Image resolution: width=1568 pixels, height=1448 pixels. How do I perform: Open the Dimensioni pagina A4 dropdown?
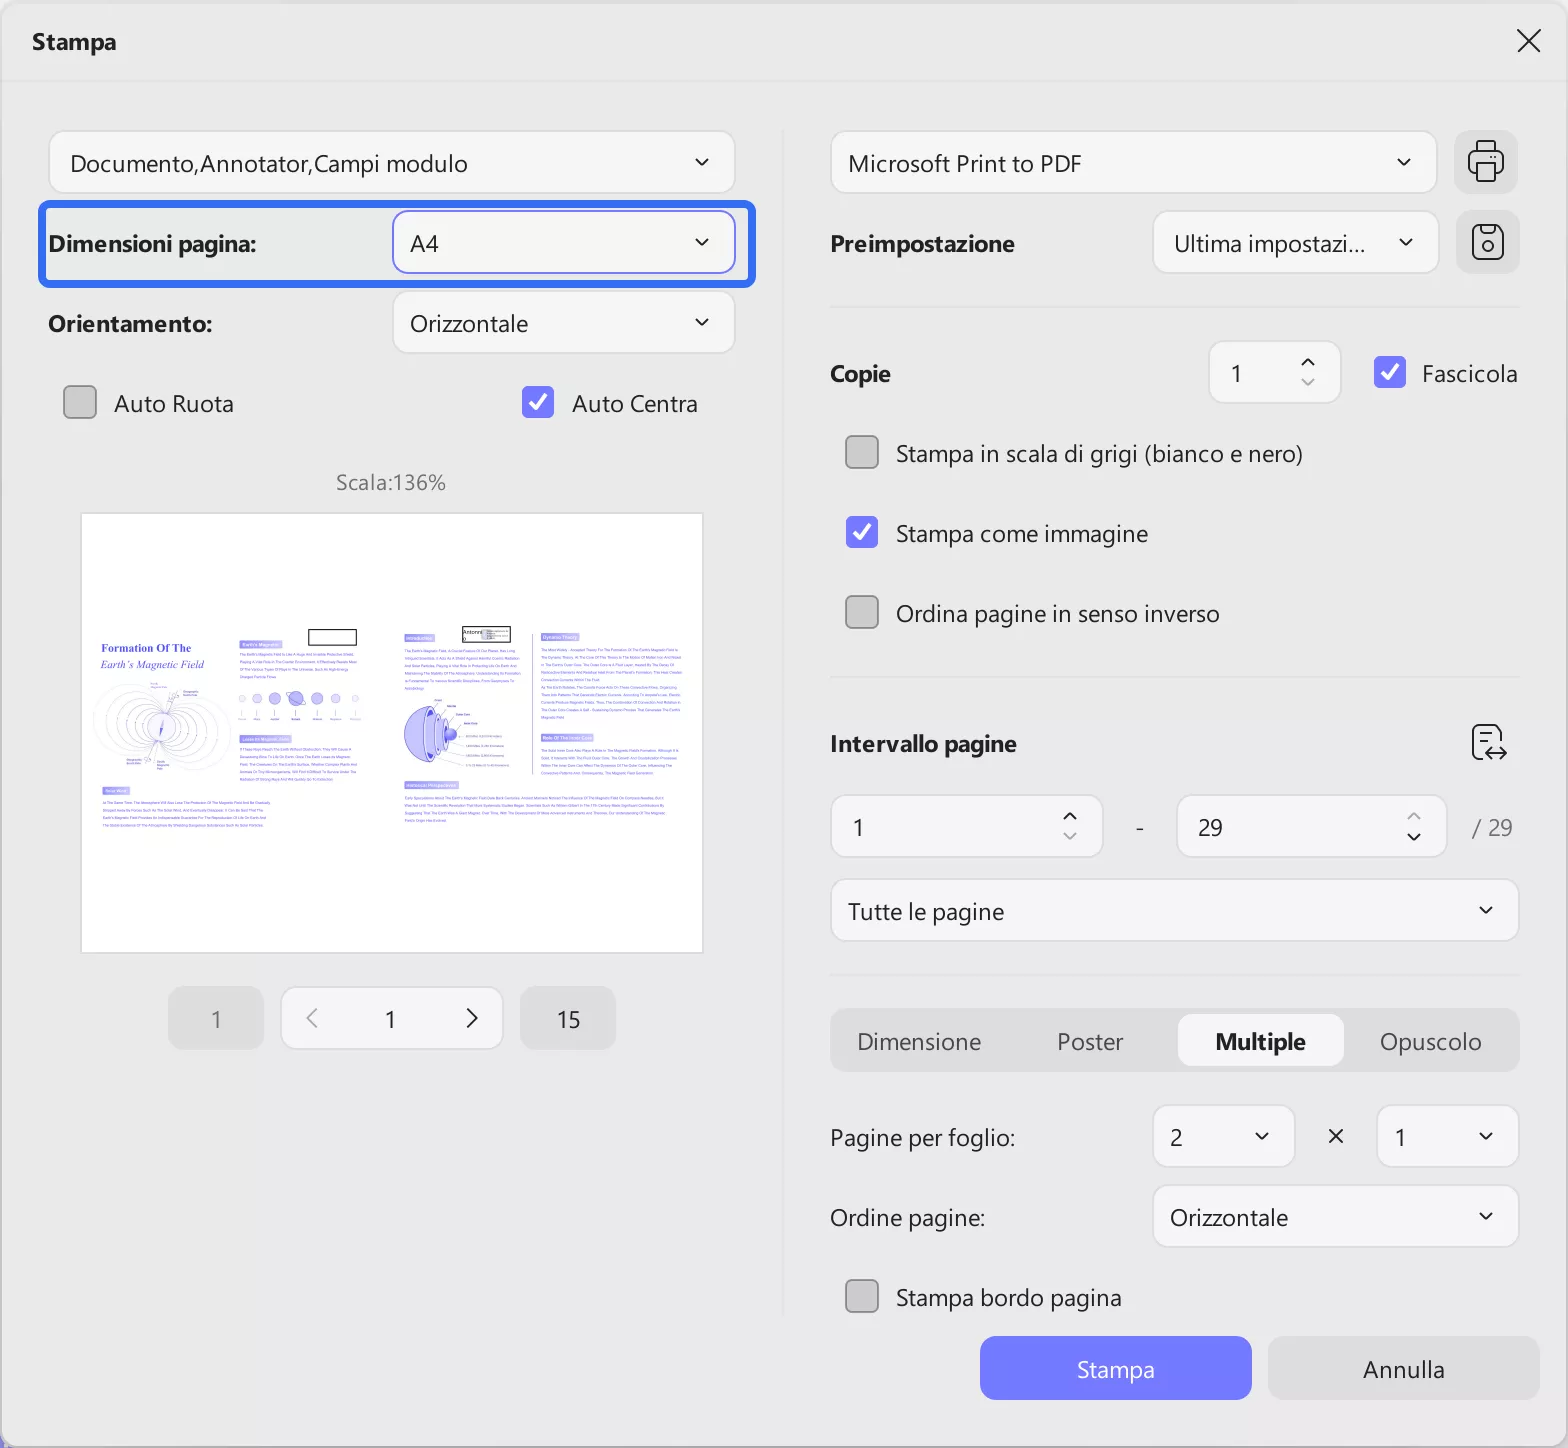click(x=563, y=243)
